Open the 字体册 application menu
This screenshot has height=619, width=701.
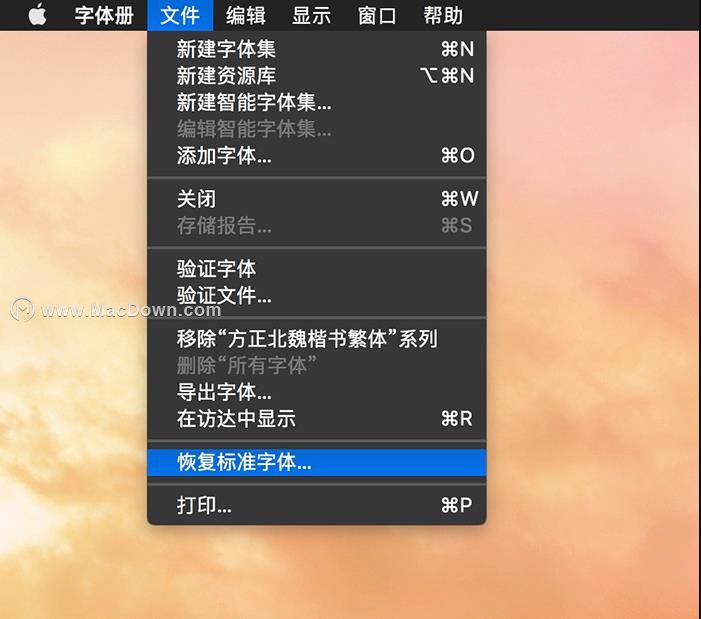[104, 15]
